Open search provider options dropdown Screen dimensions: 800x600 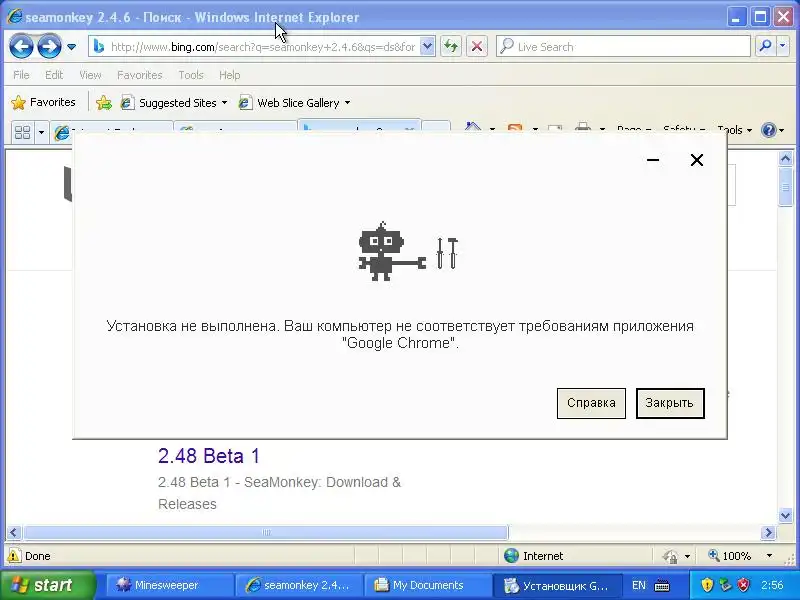point(783,46)
